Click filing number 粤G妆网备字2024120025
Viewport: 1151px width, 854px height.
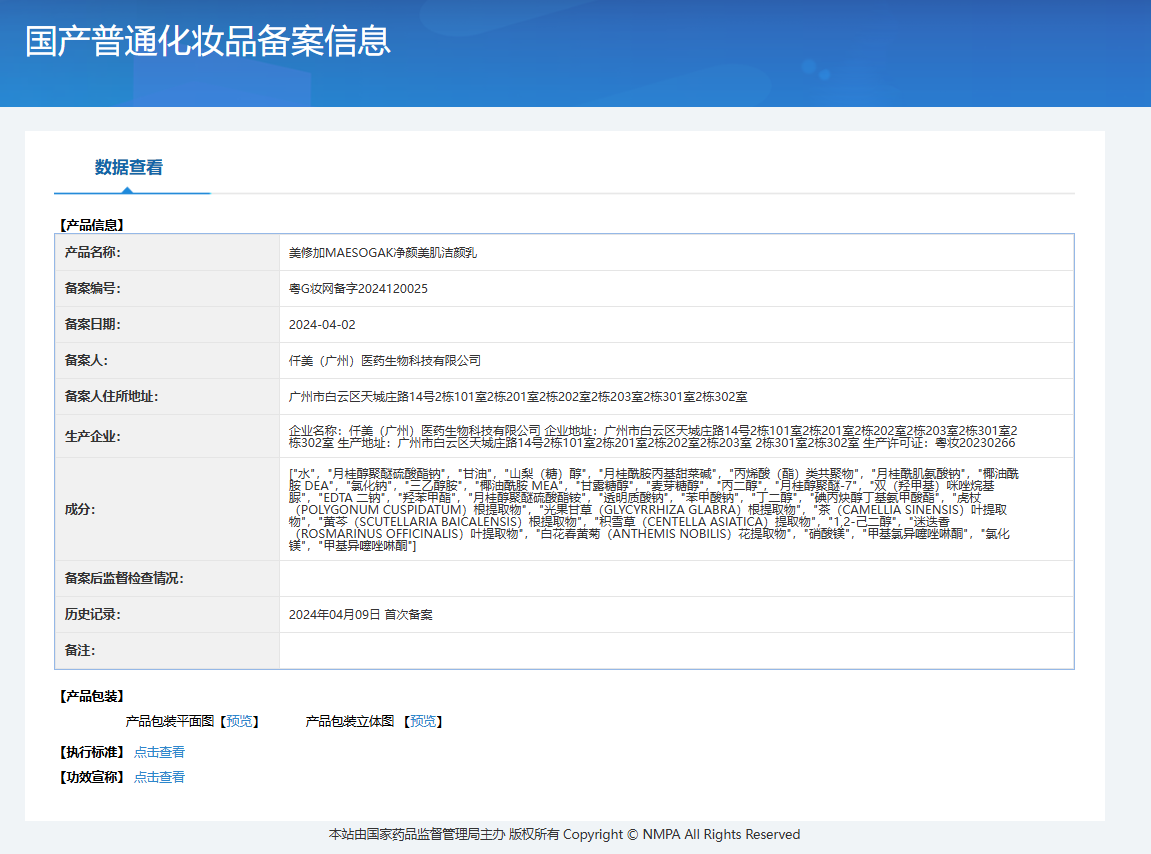point(358,289)
